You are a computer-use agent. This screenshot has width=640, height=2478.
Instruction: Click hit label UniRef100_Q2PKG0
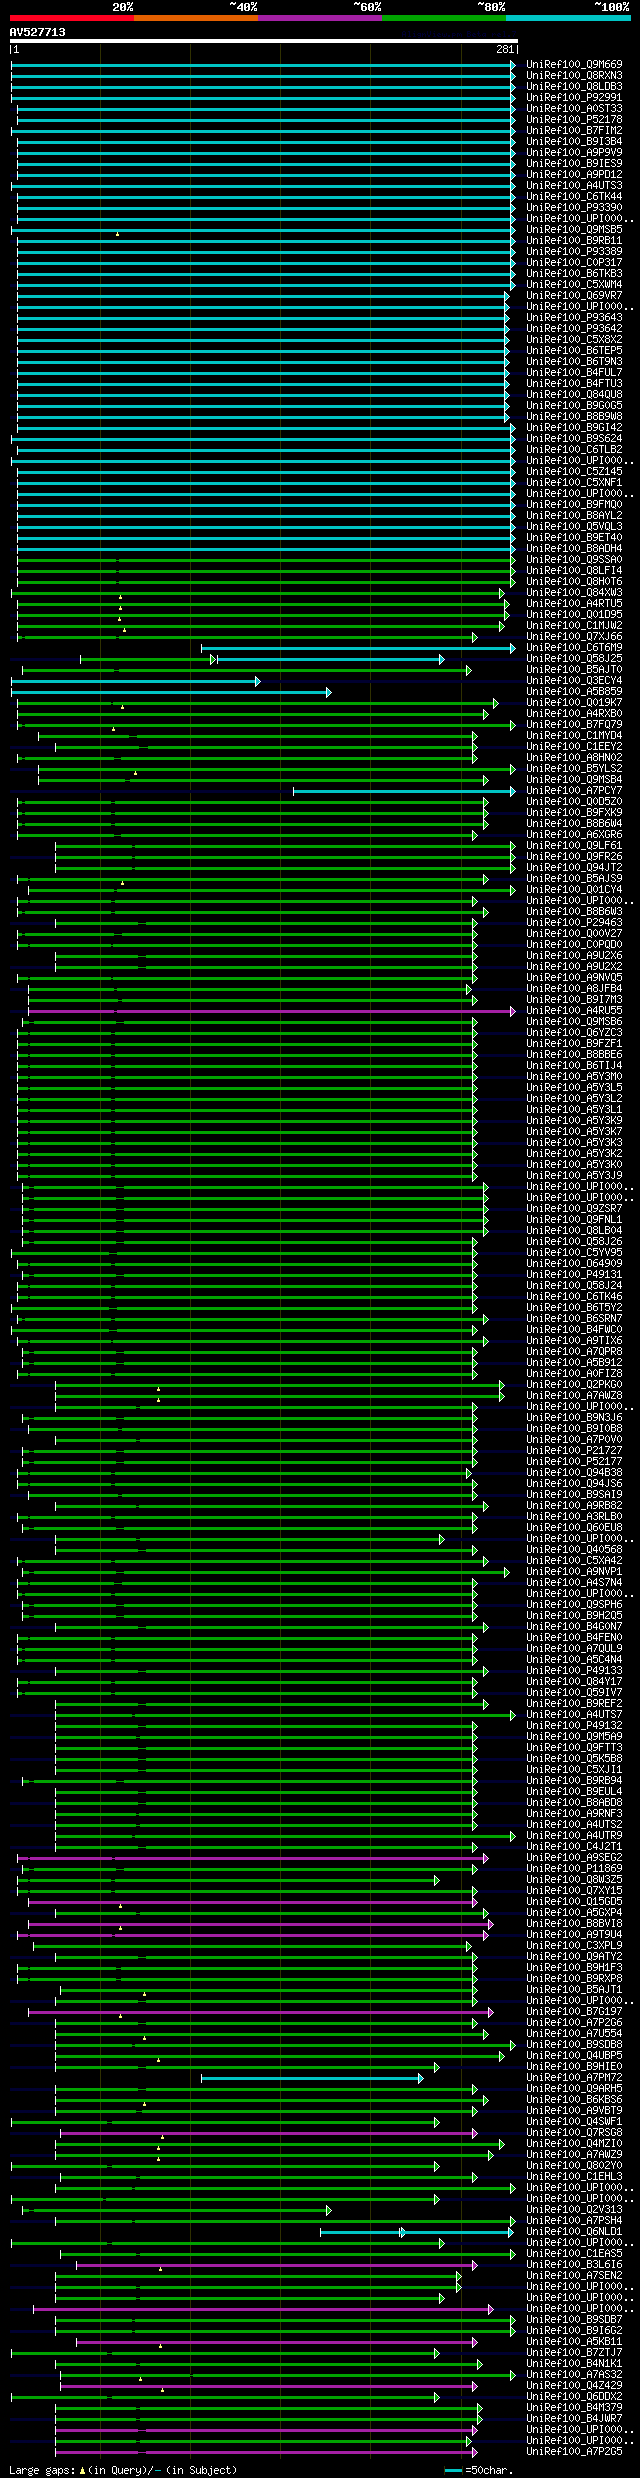tap(574, 1385)
